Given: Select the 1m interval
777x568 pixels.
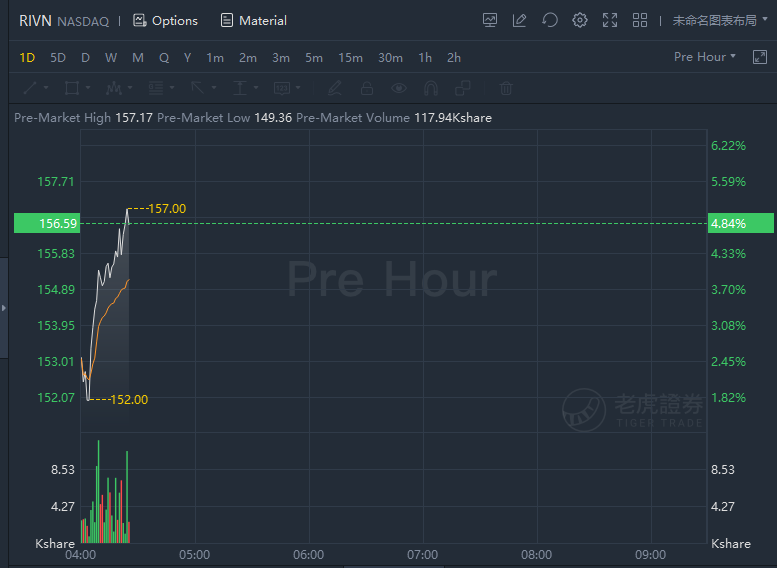Looking at the screenshot, I should [215, 58].
